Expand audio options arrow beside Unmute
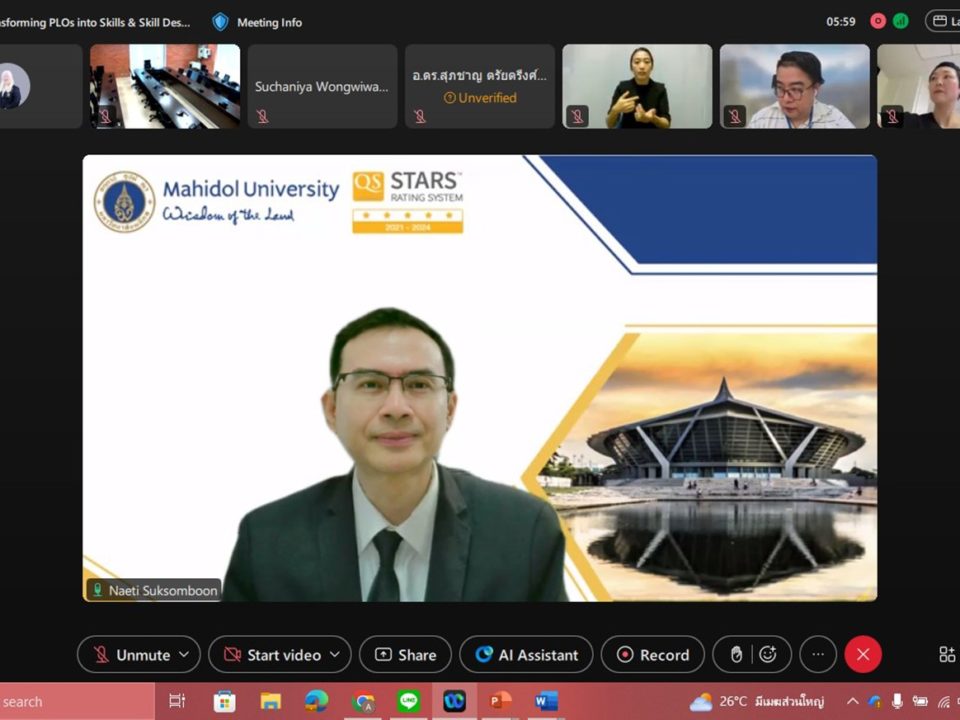 point(183,655)
